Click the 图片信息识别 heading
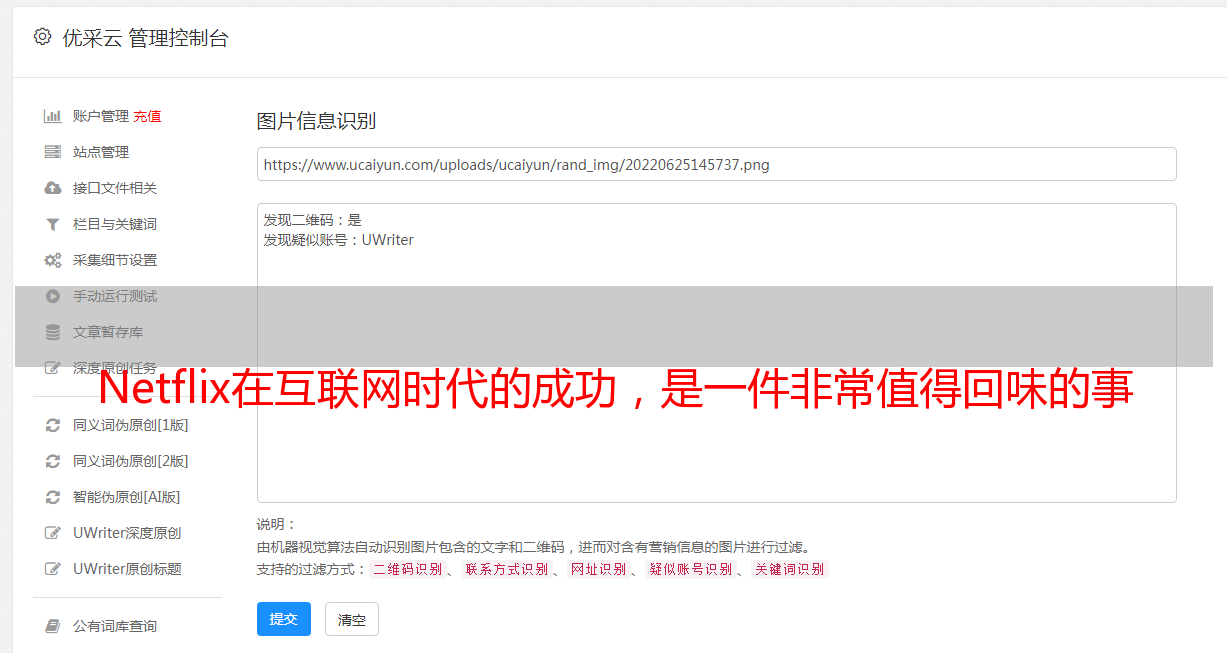 [x=316, y=121]
